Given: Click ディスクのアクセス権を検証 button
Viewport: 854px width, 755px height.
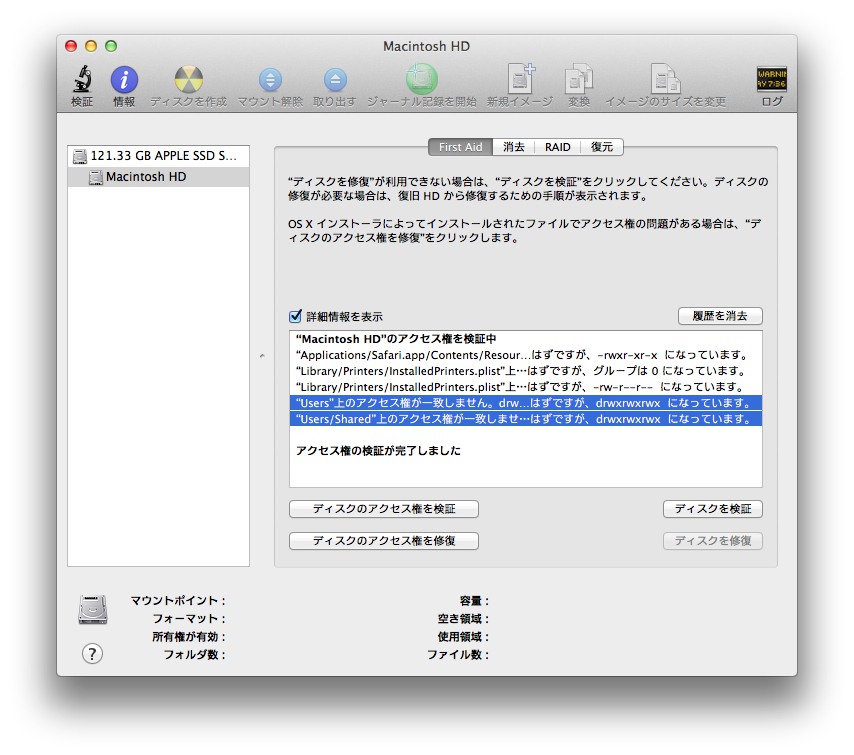Looking at the screenshot, I should point(384,509).
